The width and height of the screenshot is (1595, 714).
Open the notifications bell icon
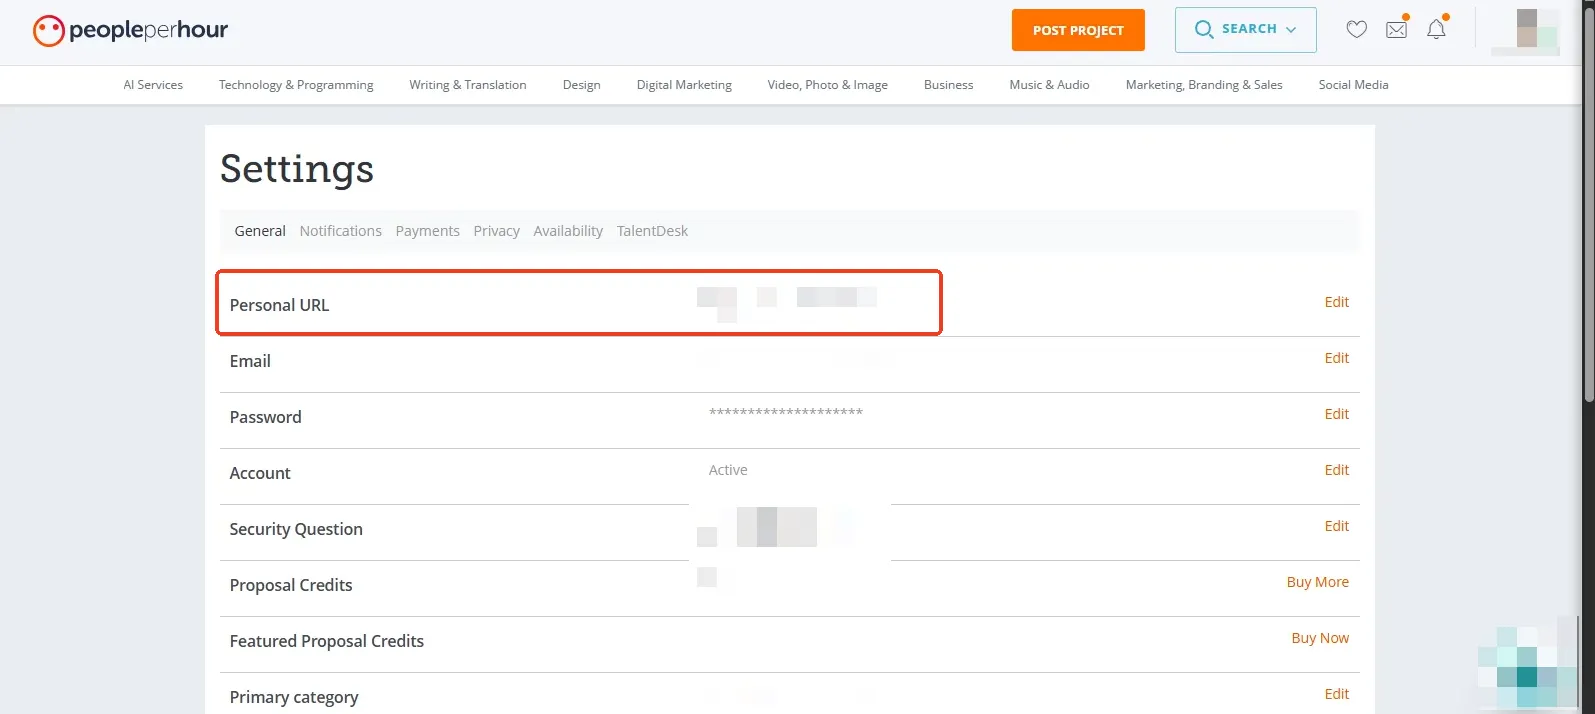[1436, 30]
